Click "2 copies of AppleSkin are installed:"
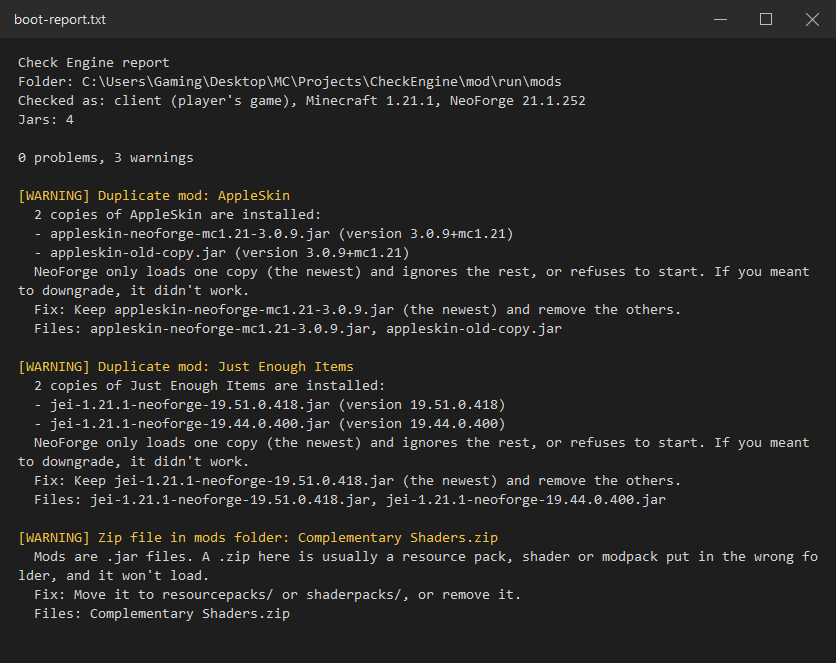This screenshot has width=836, height=663. pos(178,215)
